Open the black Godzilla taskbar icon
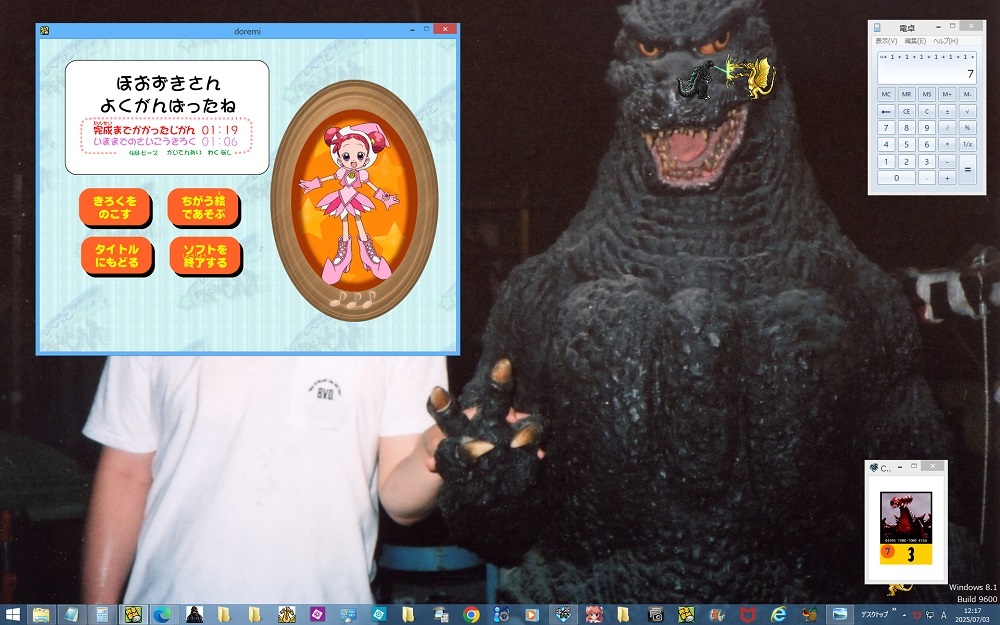Image resolution: width=1000 pixels, height=625 pixels. [x=194, y=615]
